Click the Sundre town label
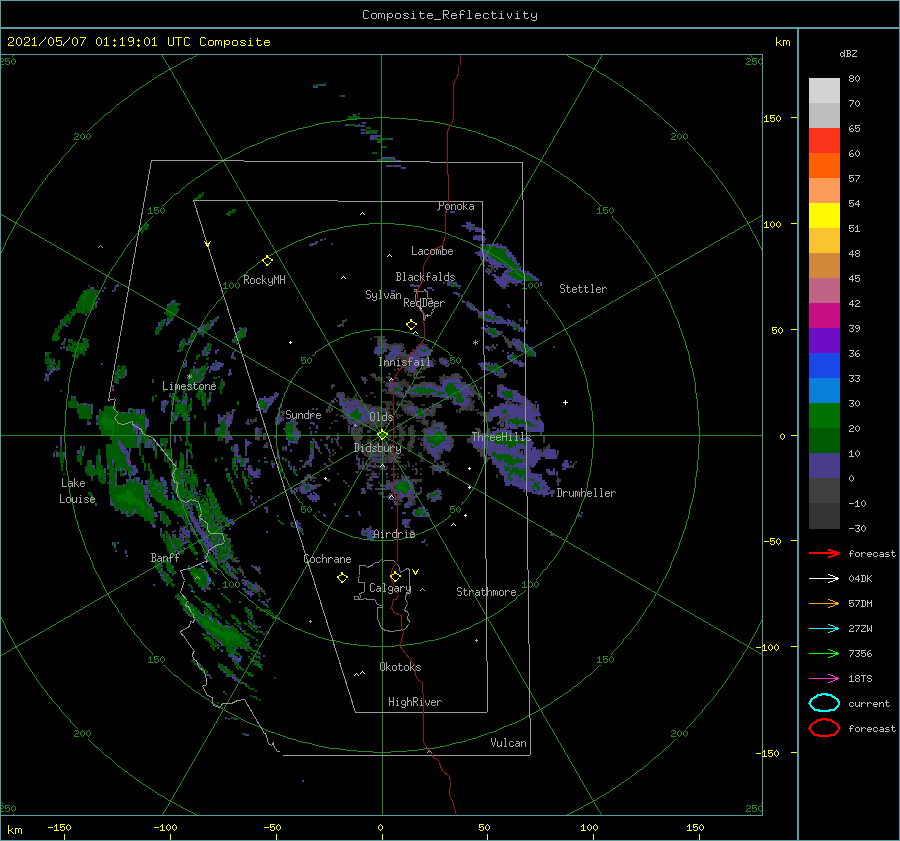The image size is (900, 841). point(303,415)
